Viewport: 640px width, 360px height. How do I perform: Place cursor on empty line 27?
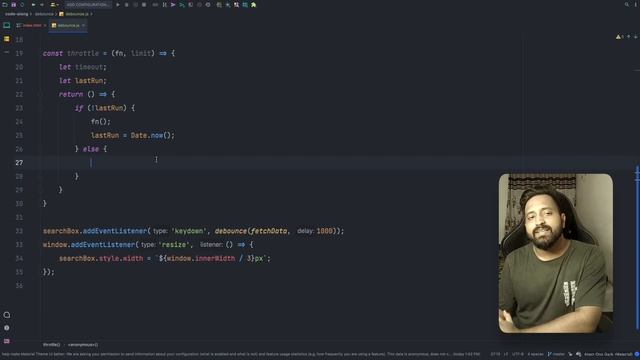(327, 162)
